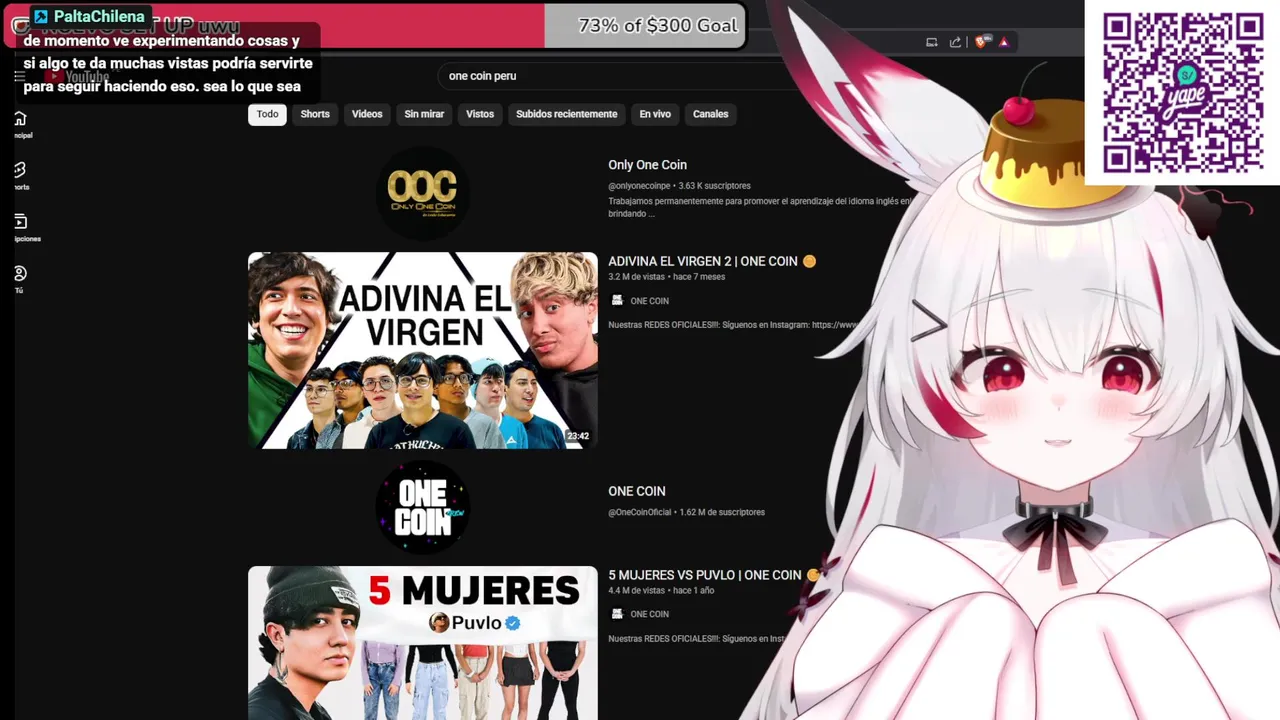
Task: Open ONE COIN channel name next to its round avatar
Action: click(x=636, y=491)
